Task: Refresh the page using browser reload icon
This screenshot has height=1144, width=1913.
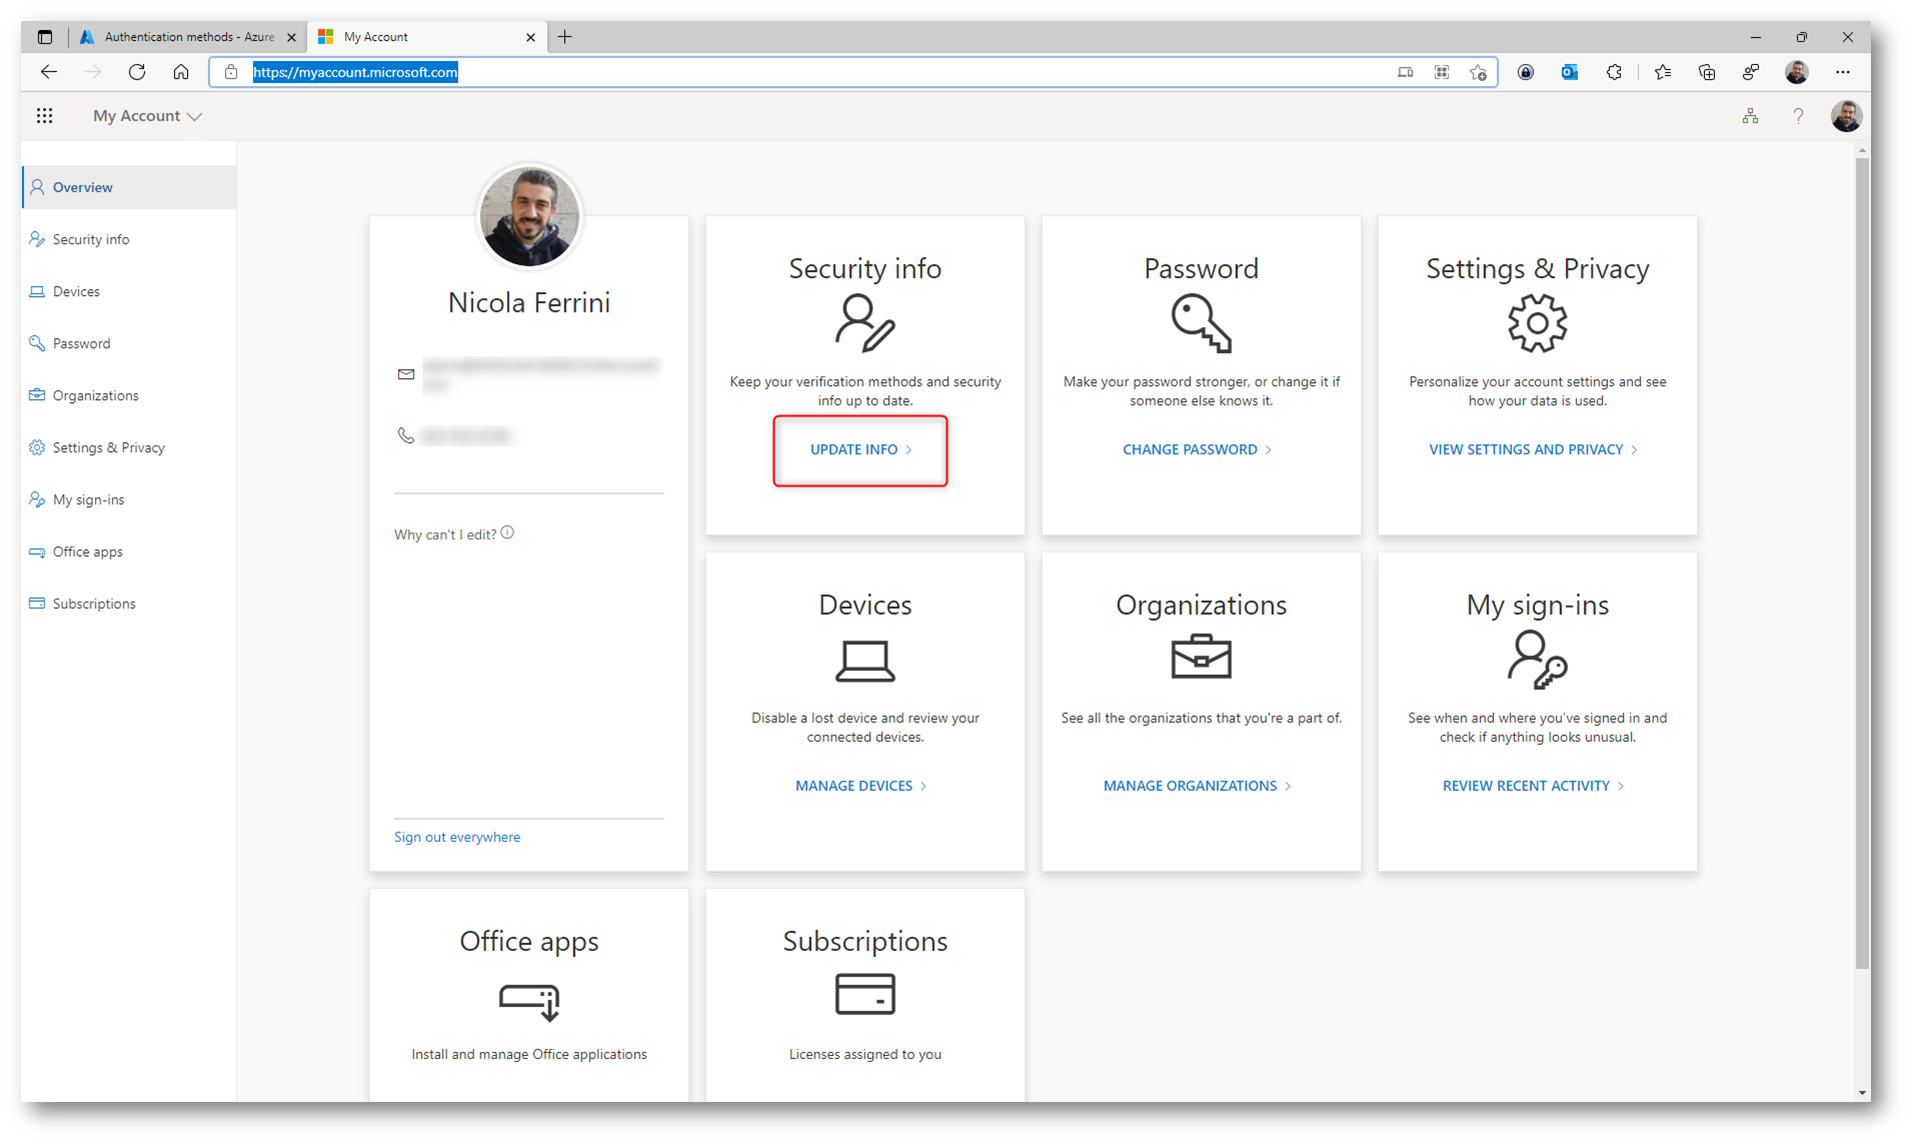Action: (x=137, y=72)
